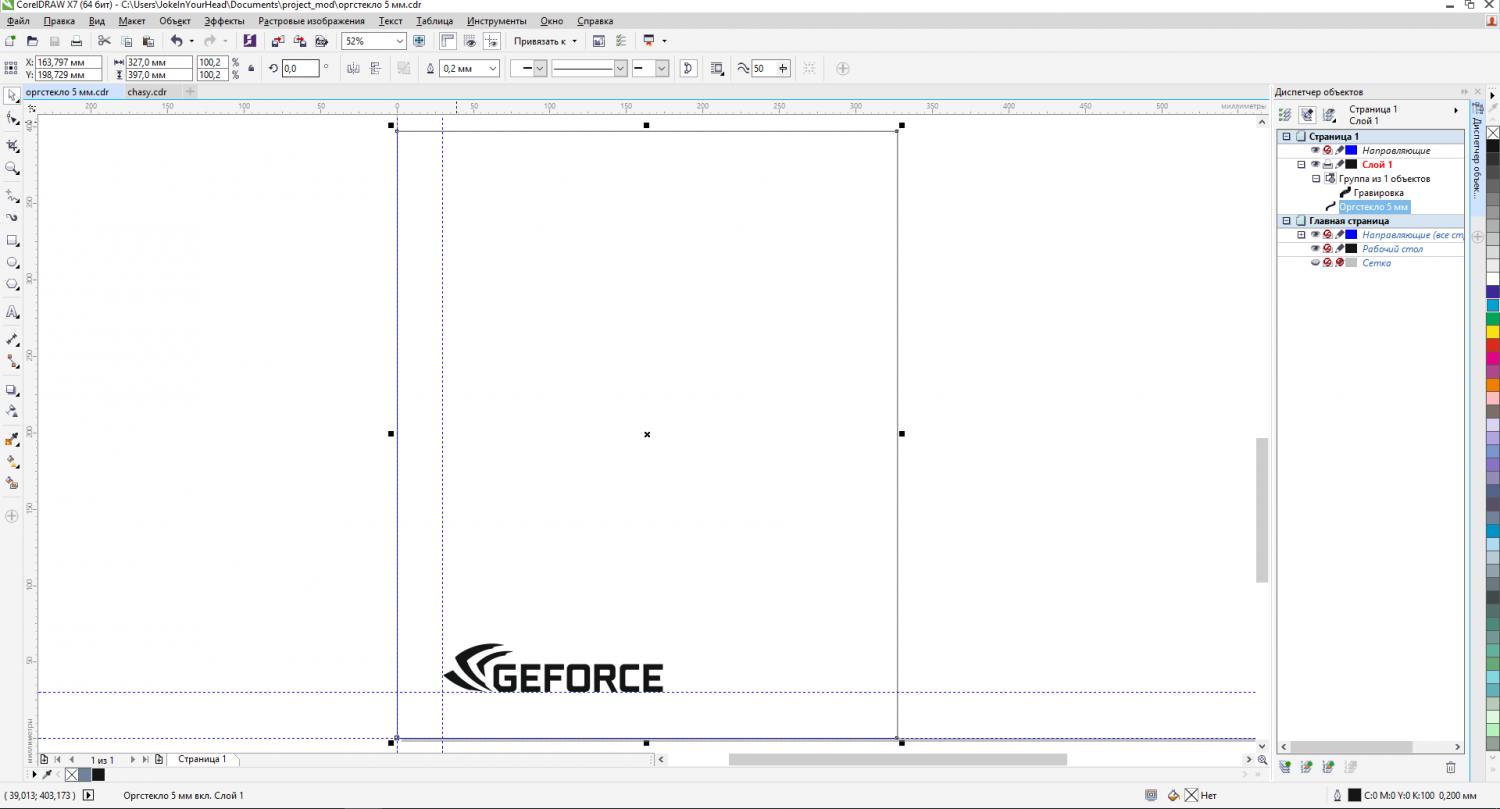The height and width of the screenshot is (809, 1500).
Task: Collapse the Группа из 1 объектов node
Action: click(1316, 178)
